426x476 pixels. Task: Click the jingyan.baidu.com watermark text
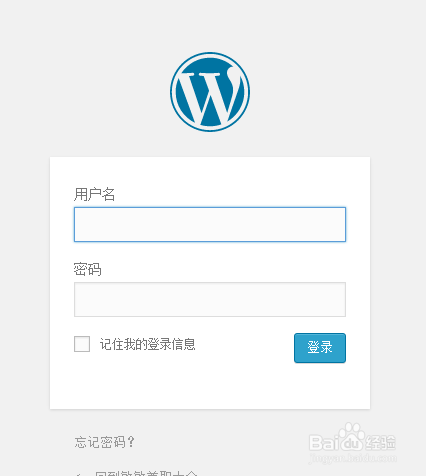click(353, 458)
